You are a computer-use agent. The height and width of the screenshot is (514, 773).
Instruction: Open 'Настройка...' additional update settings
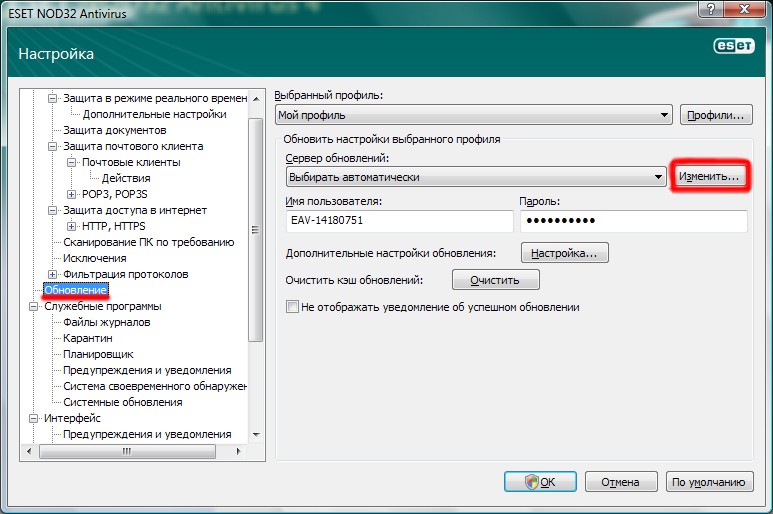pyautogui.click(x=564, y=253)
